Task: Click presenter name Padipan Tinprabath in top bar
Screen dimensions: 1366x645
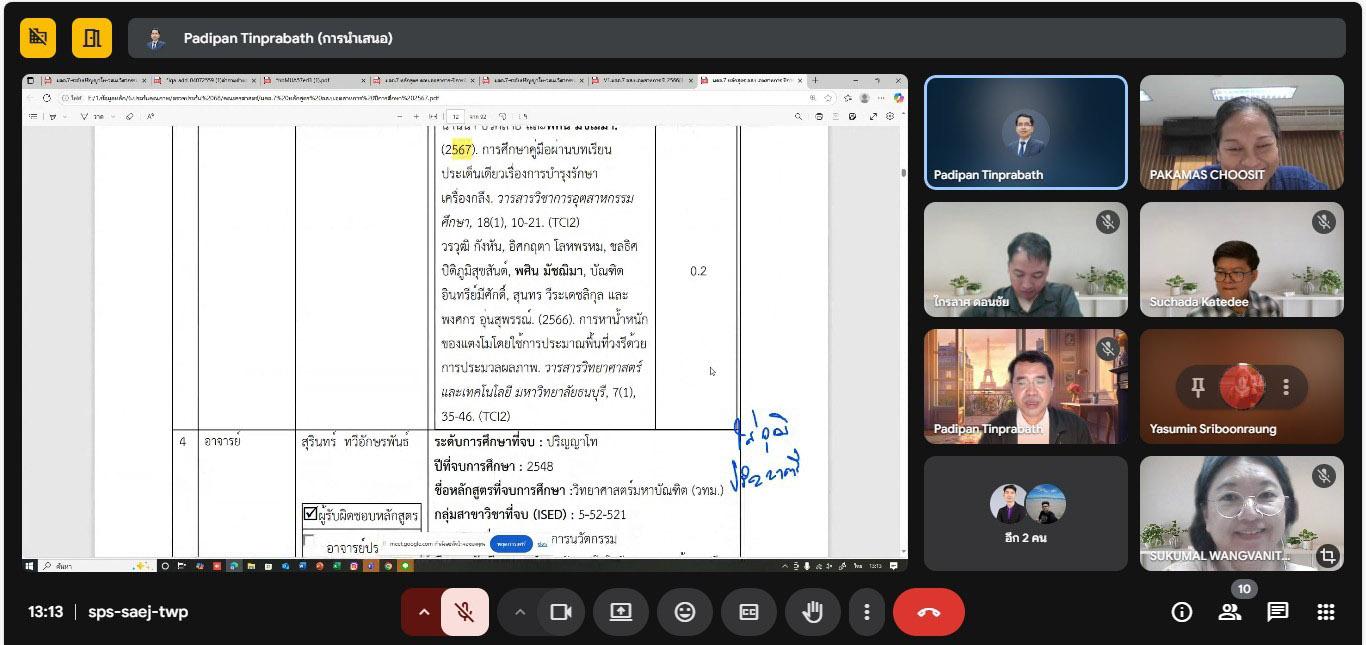Action: coord(288,38)
